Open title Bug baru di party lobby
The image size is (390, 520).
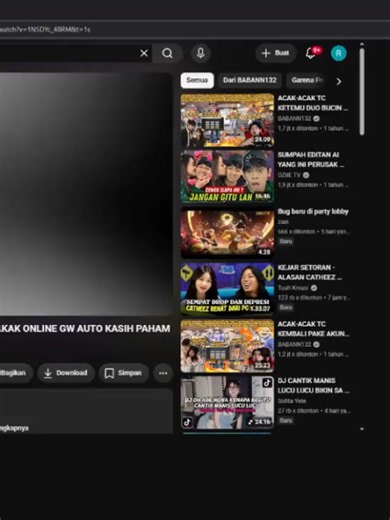pos(313,211)
